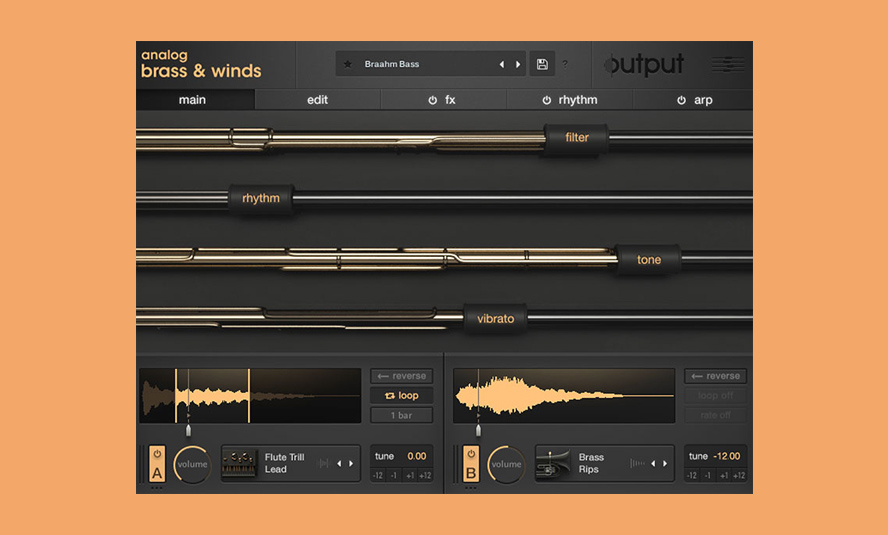Select next source for layer B

point(665,464)
